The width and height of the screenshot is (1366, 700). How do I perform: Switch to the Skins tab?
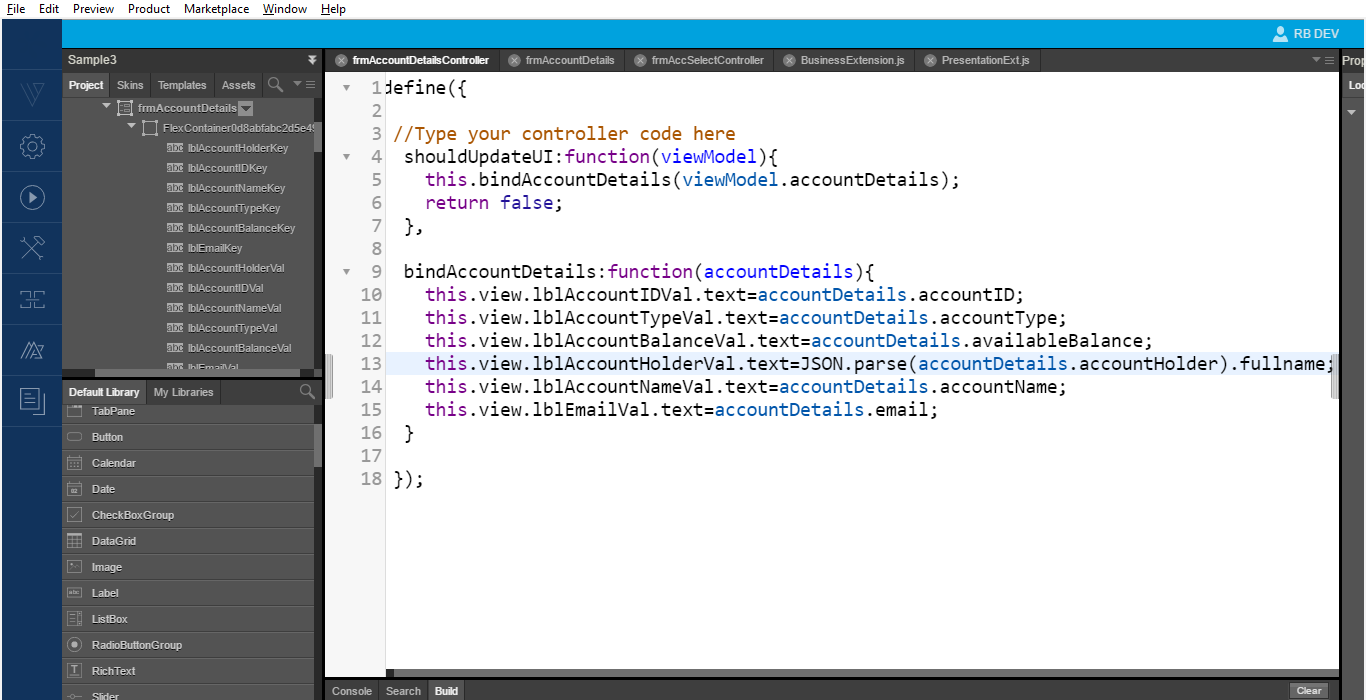[130, 85]
